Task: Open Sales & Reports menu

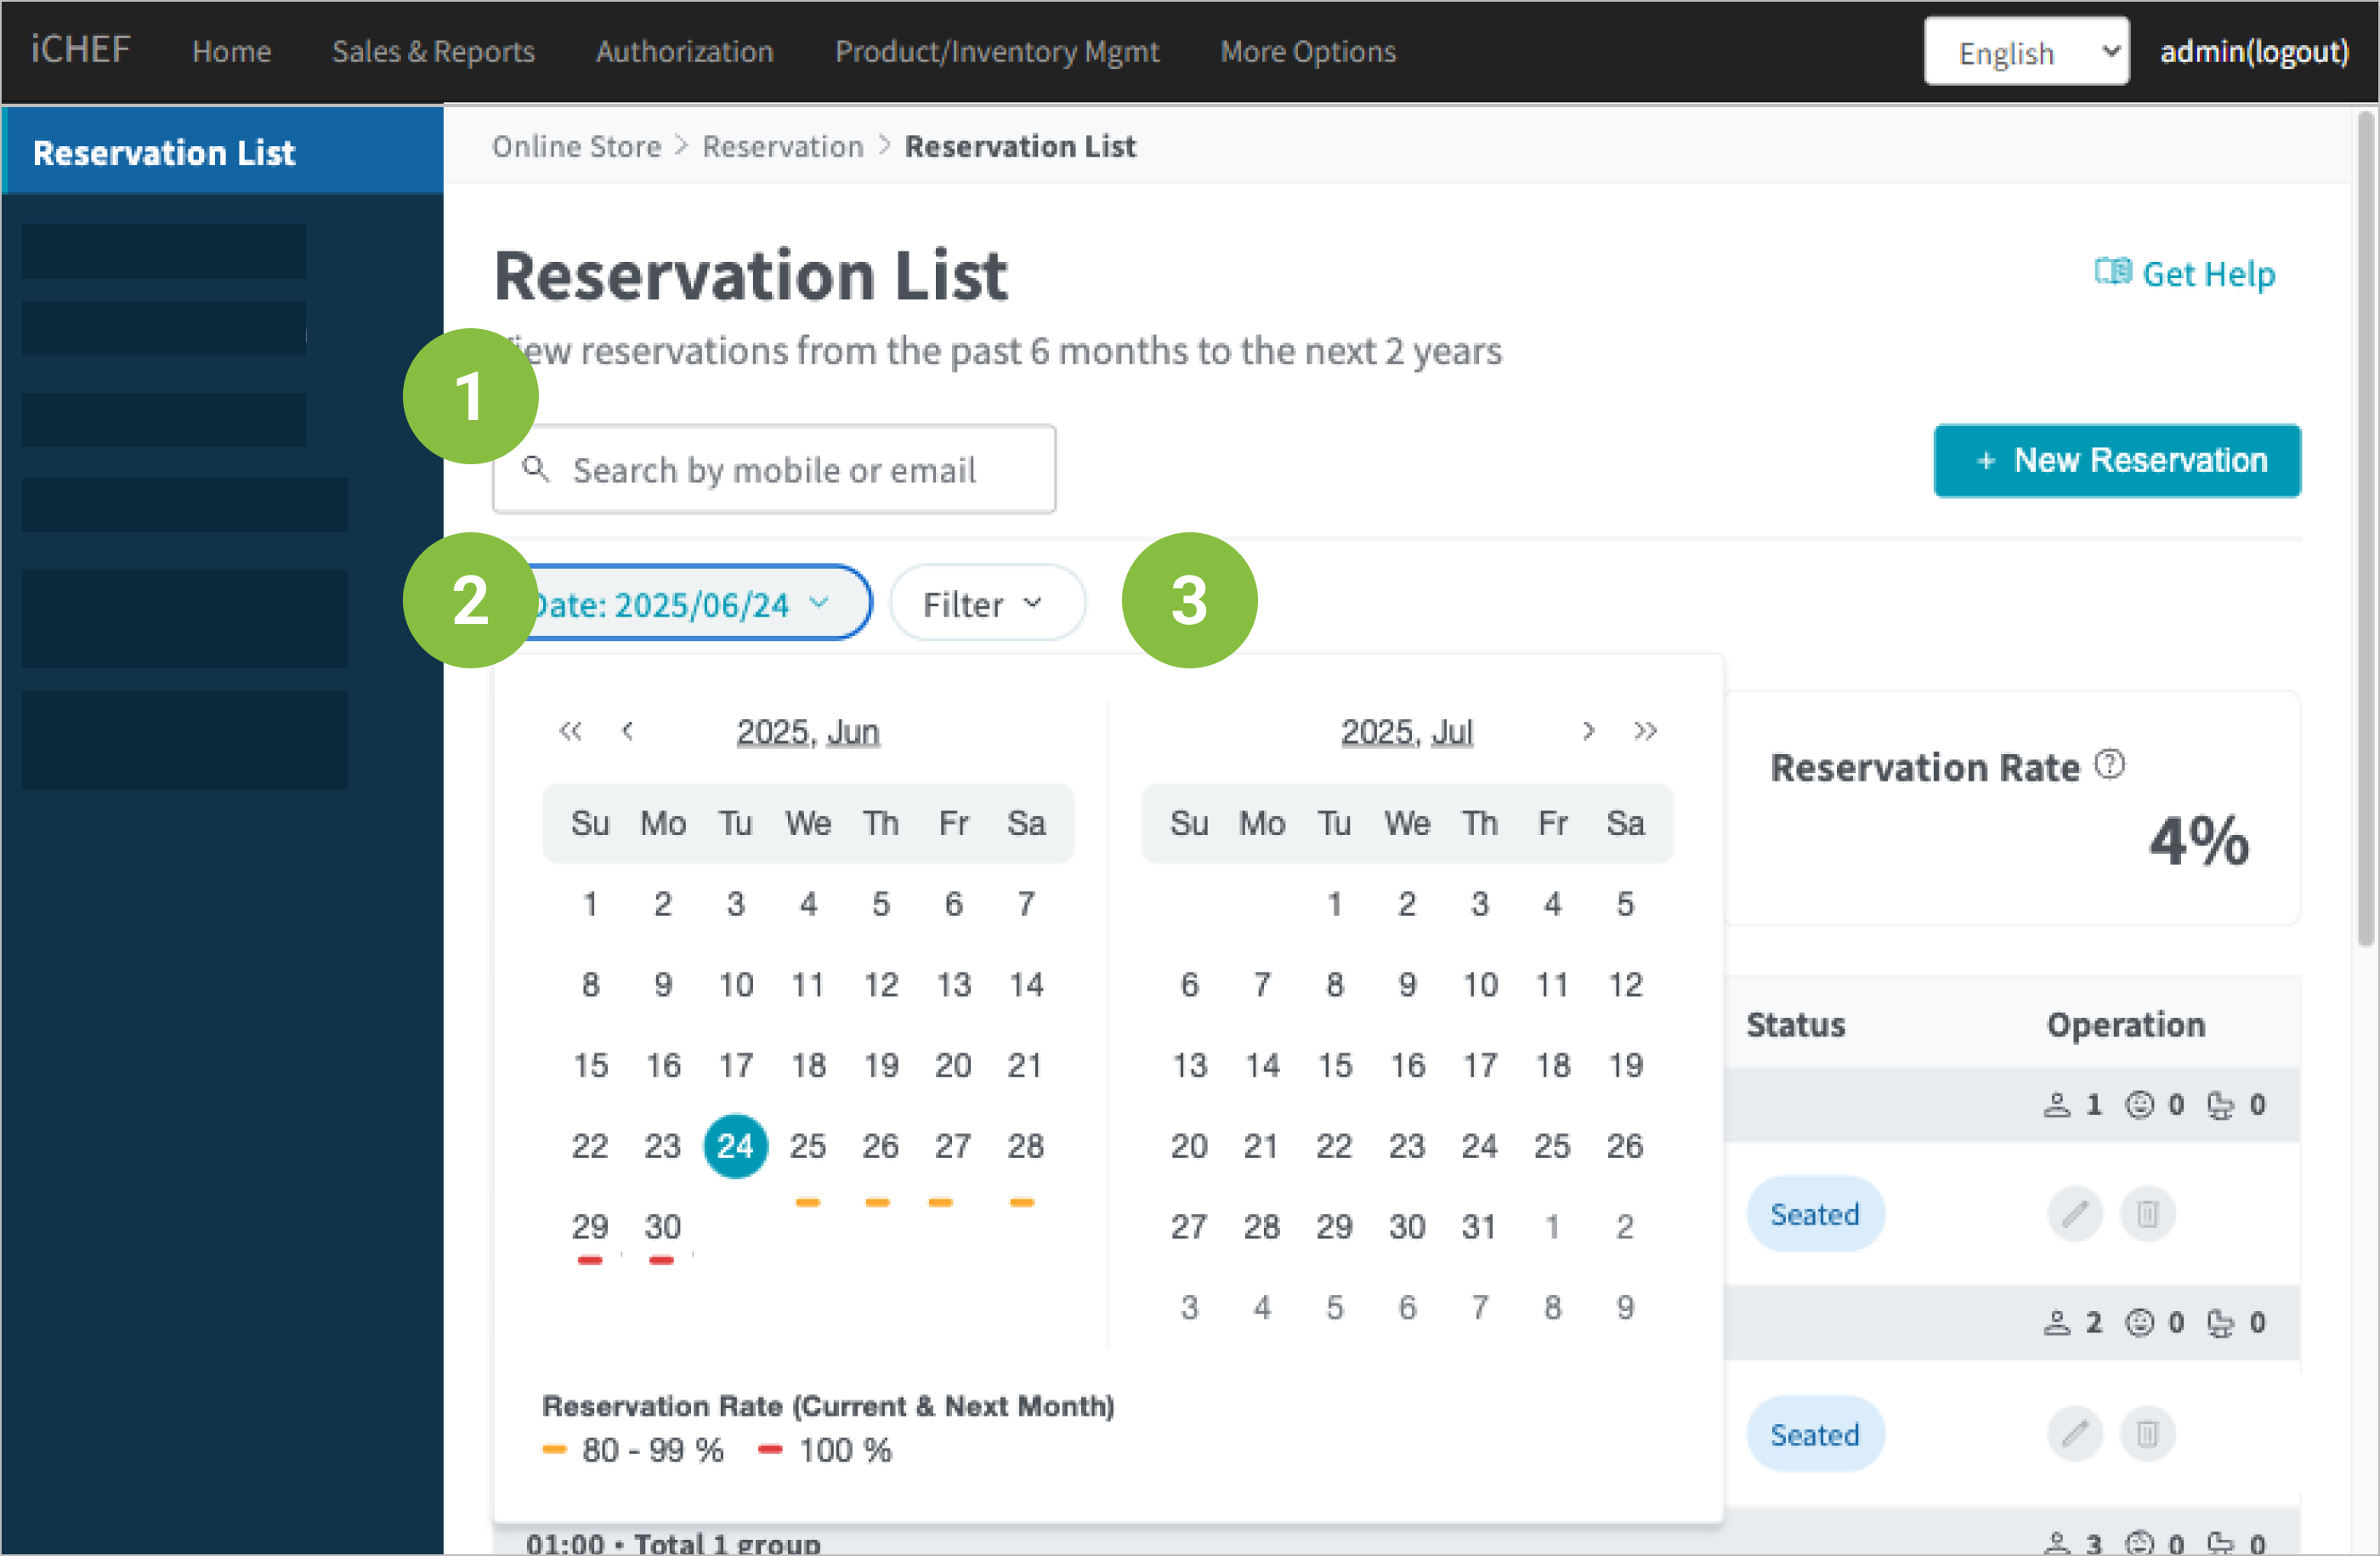Action: pos(433,52)
